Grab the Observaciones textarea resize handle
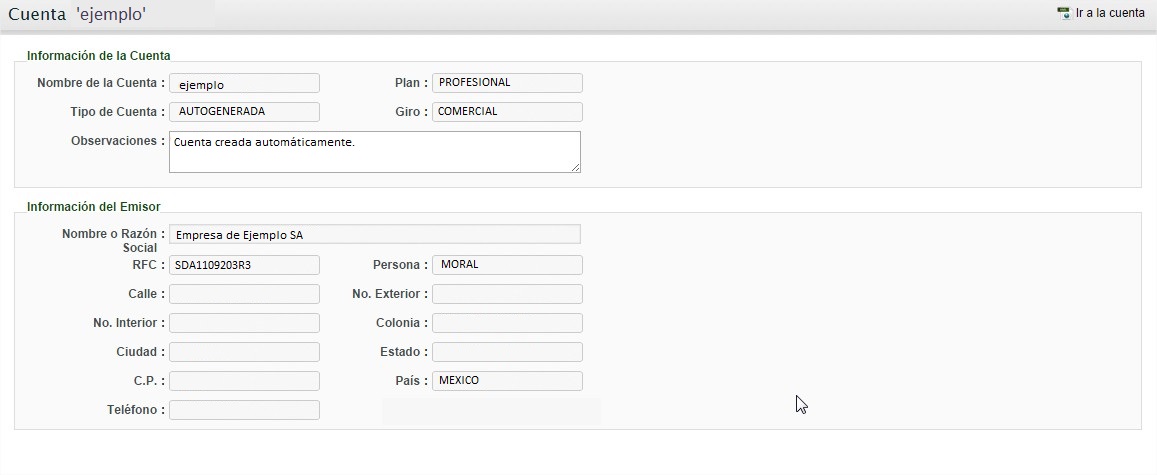Screen dimensions: 1157x475 click(x=576, y=168)
